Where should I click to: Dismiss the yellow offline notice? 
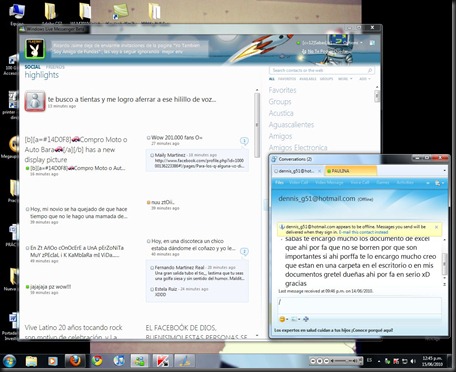pos(436,227)
